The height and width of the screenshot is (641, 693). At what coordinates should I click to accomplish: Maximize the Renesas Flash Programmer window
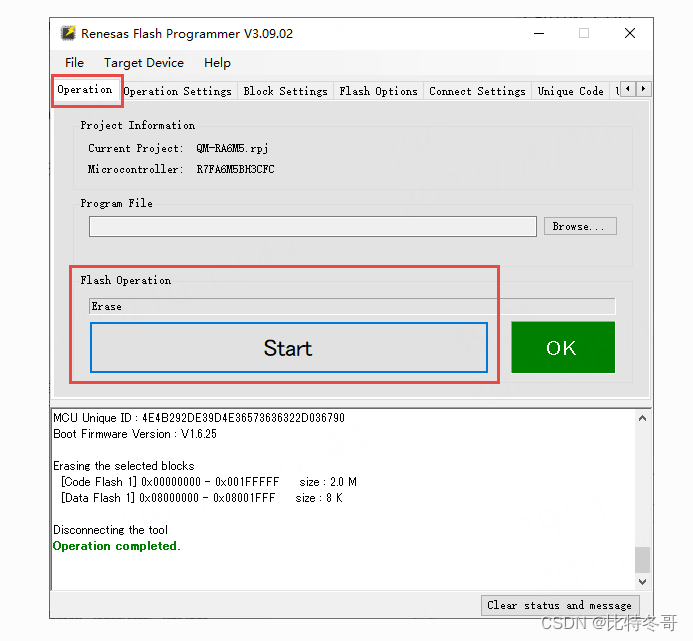(584, 33)
